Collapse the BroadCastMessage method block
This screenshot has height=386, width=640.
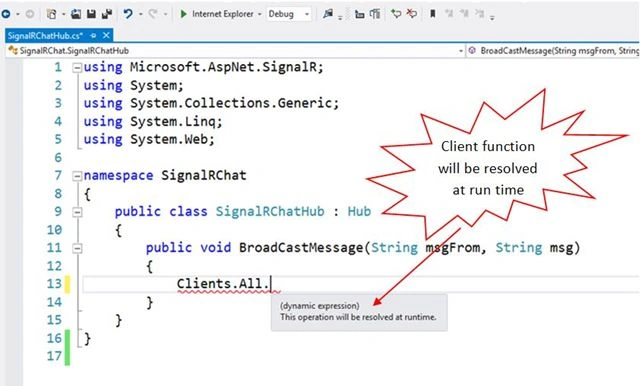tap(77, 248)
